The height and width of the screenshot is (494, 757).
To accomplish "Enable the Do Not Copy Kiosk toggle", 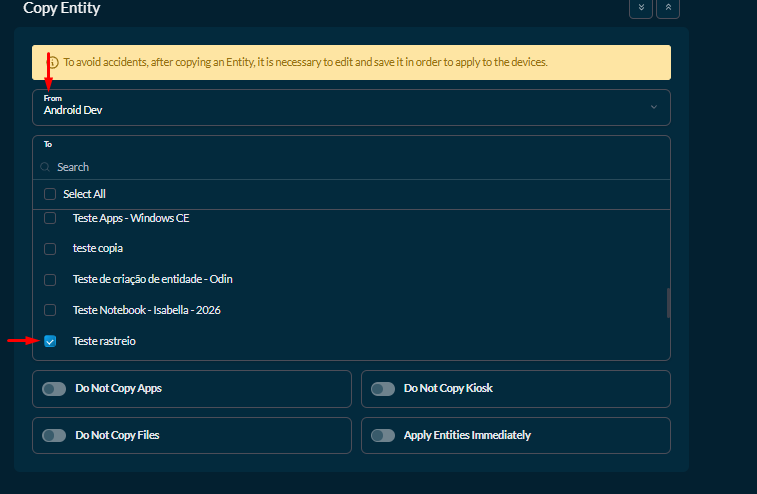I will point(383,389).
